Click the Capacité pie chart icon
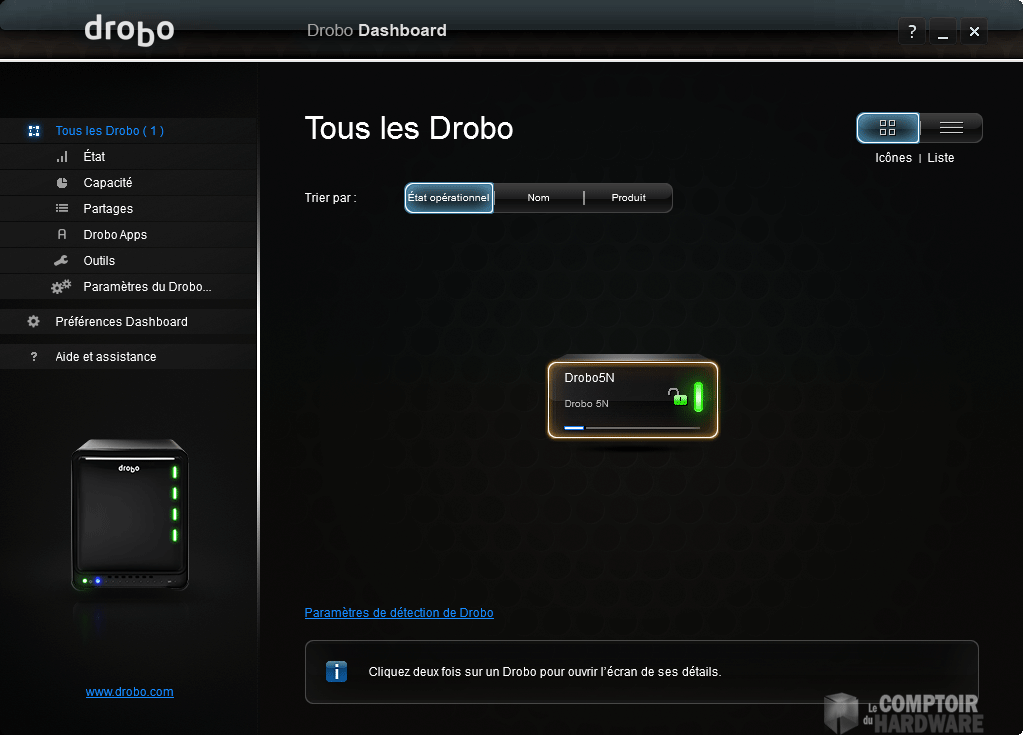1023x735 pixels. coord(62,183)
